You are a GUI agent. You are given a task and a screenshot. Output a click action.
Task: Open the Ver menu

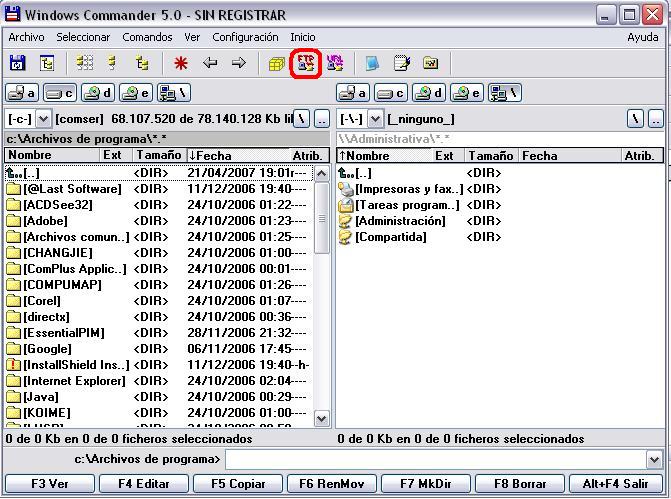click(x=192, y=37)
